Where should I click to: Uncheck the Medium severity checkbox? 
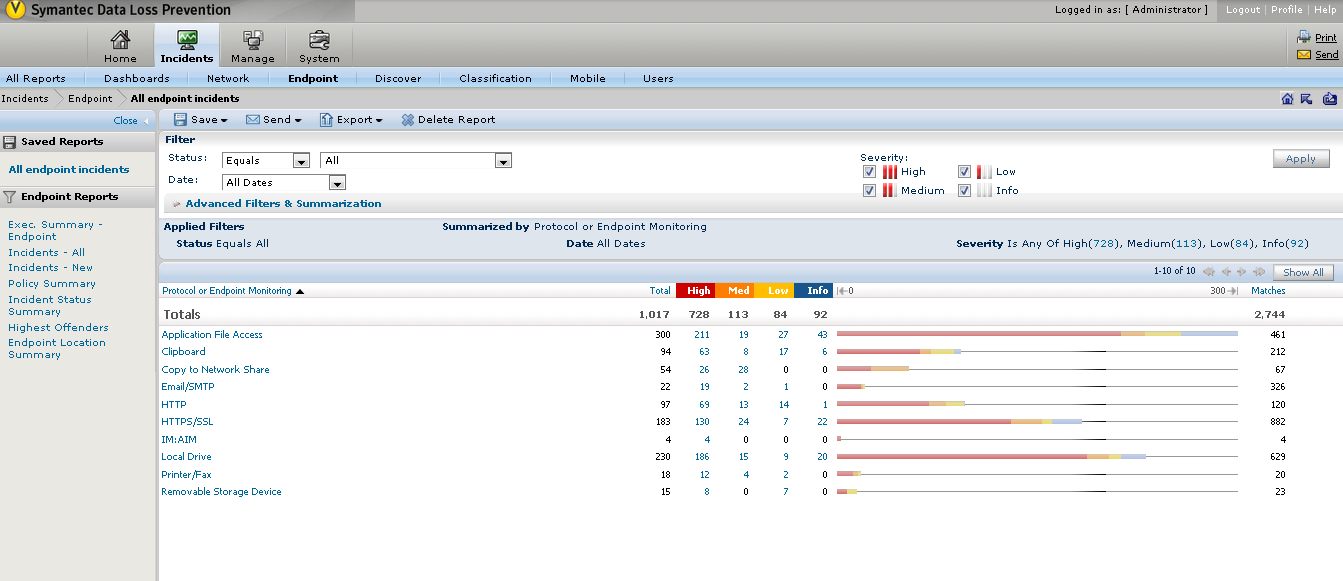click(x=869, y=190)
